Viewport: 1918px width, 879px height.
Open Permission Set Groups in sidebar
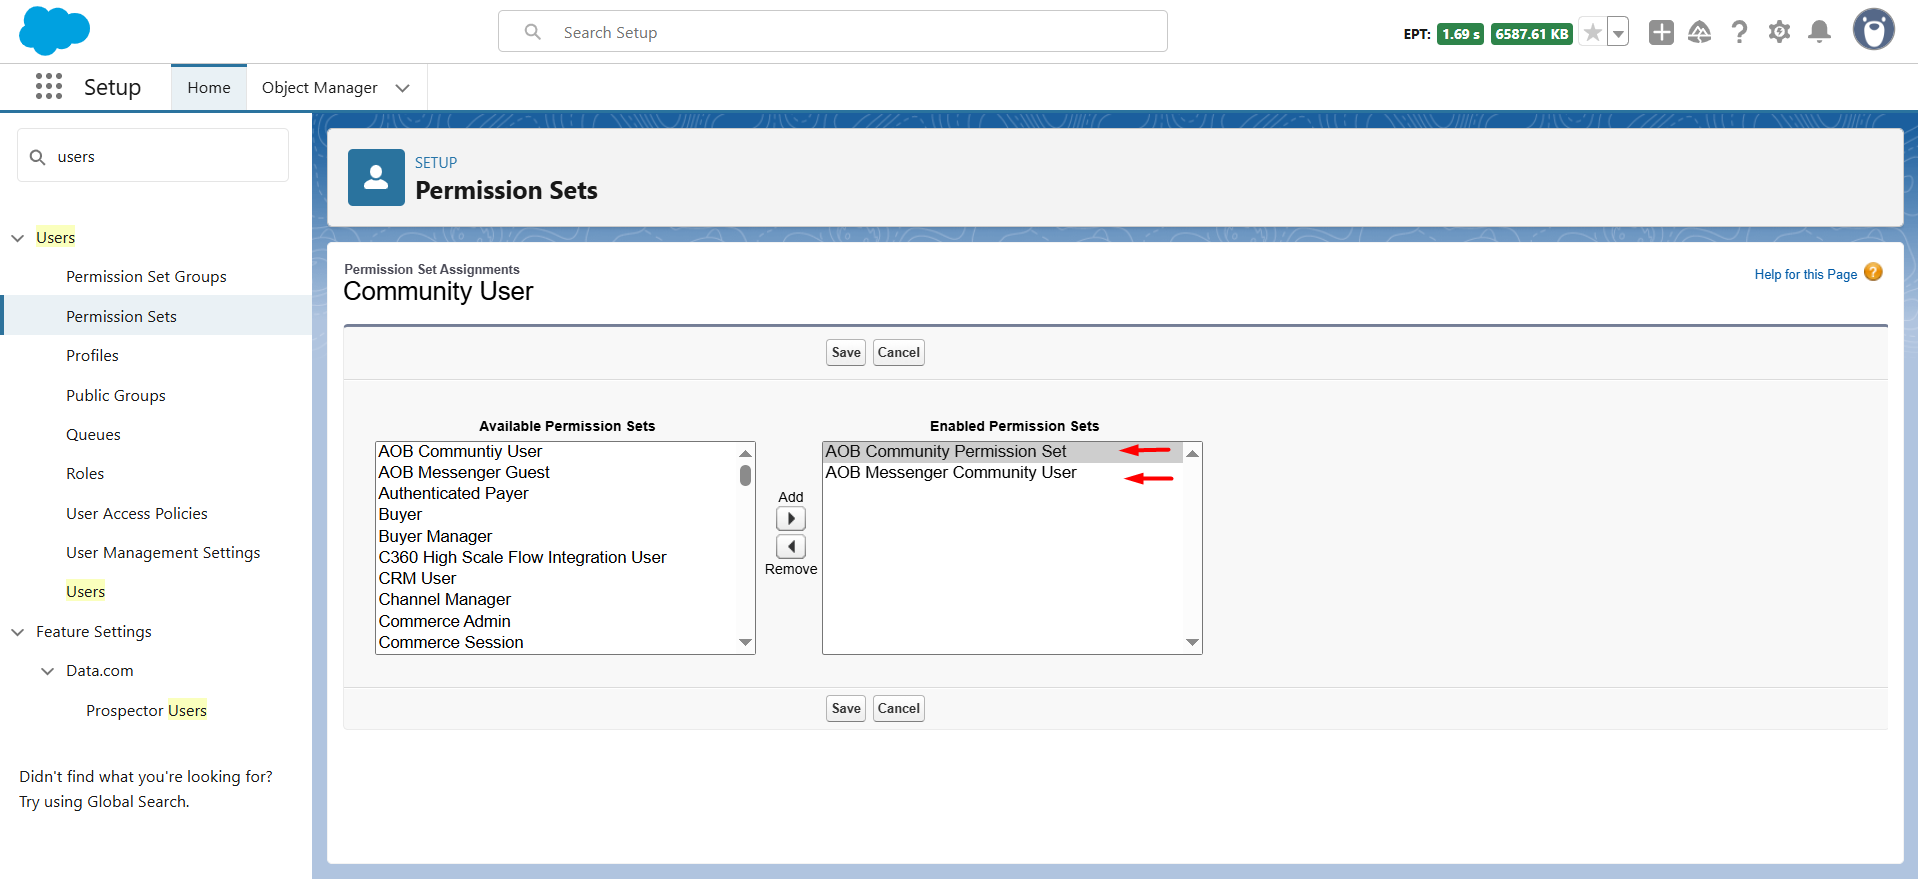(x=146, y=277)
